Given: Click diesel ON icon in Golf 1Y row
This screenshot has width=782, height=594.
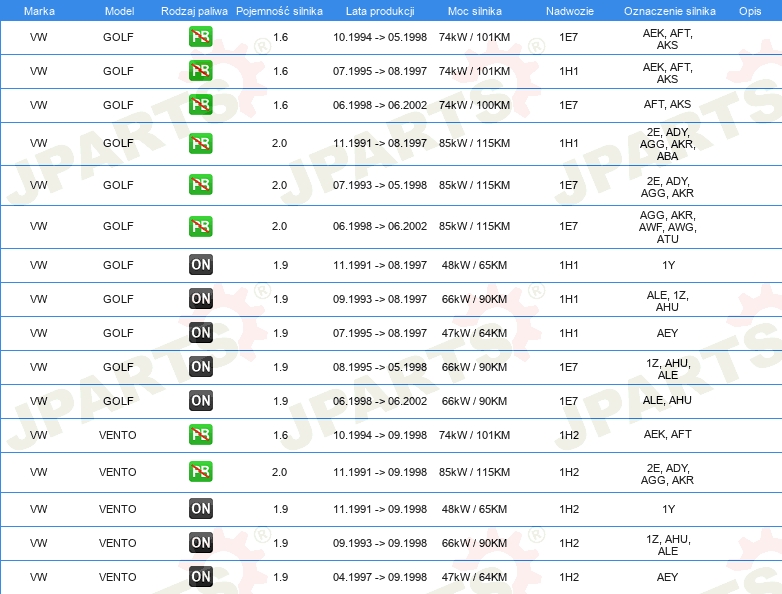Looking at the screenshot, I should tap(200, 264).
